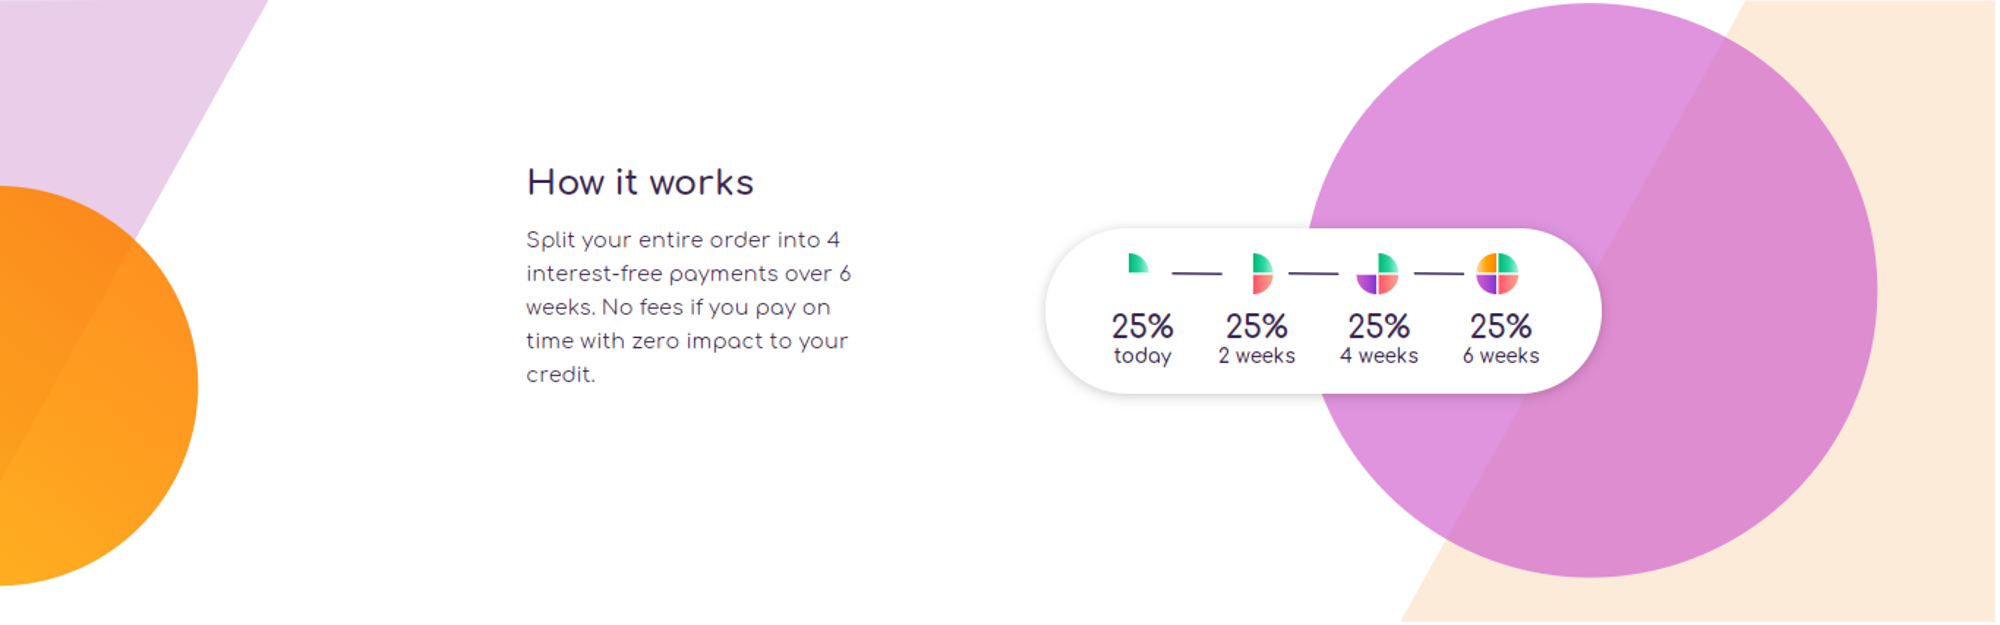Select the '6 weeks' payment label

point(1500,356)
